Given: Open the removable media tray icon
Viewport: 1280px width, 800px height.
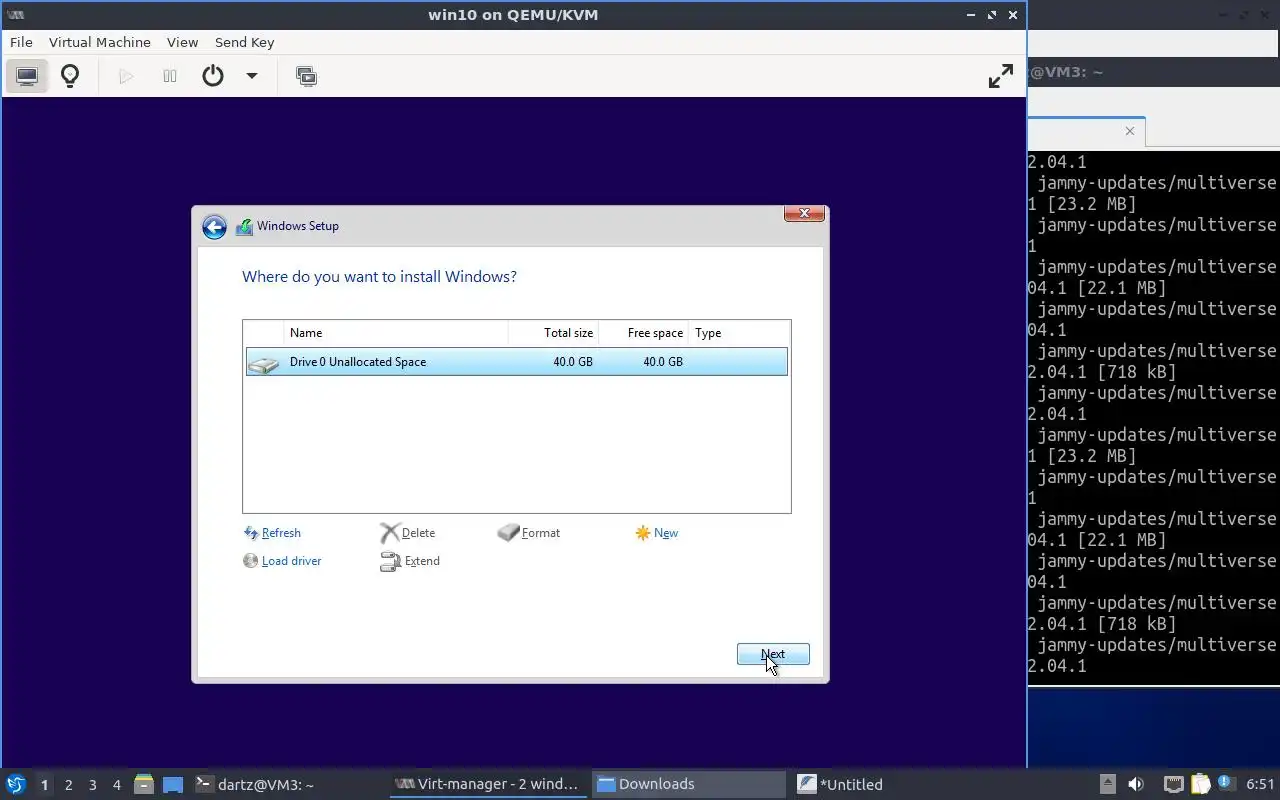Looking at the screenshot, I should (1107, 784).
